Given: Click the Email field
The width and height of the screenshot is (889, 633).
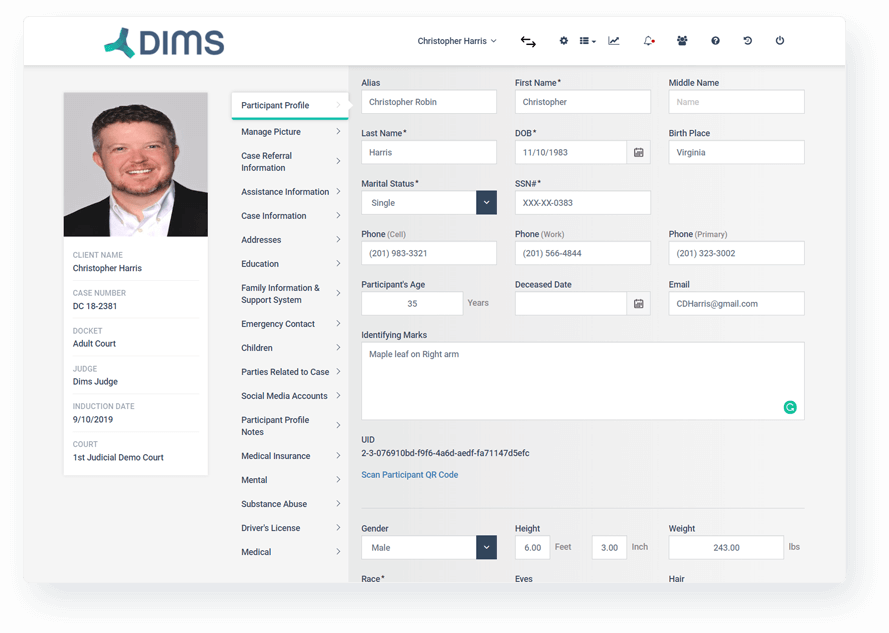Looking at the screenshot, I should tap(736, 304).
